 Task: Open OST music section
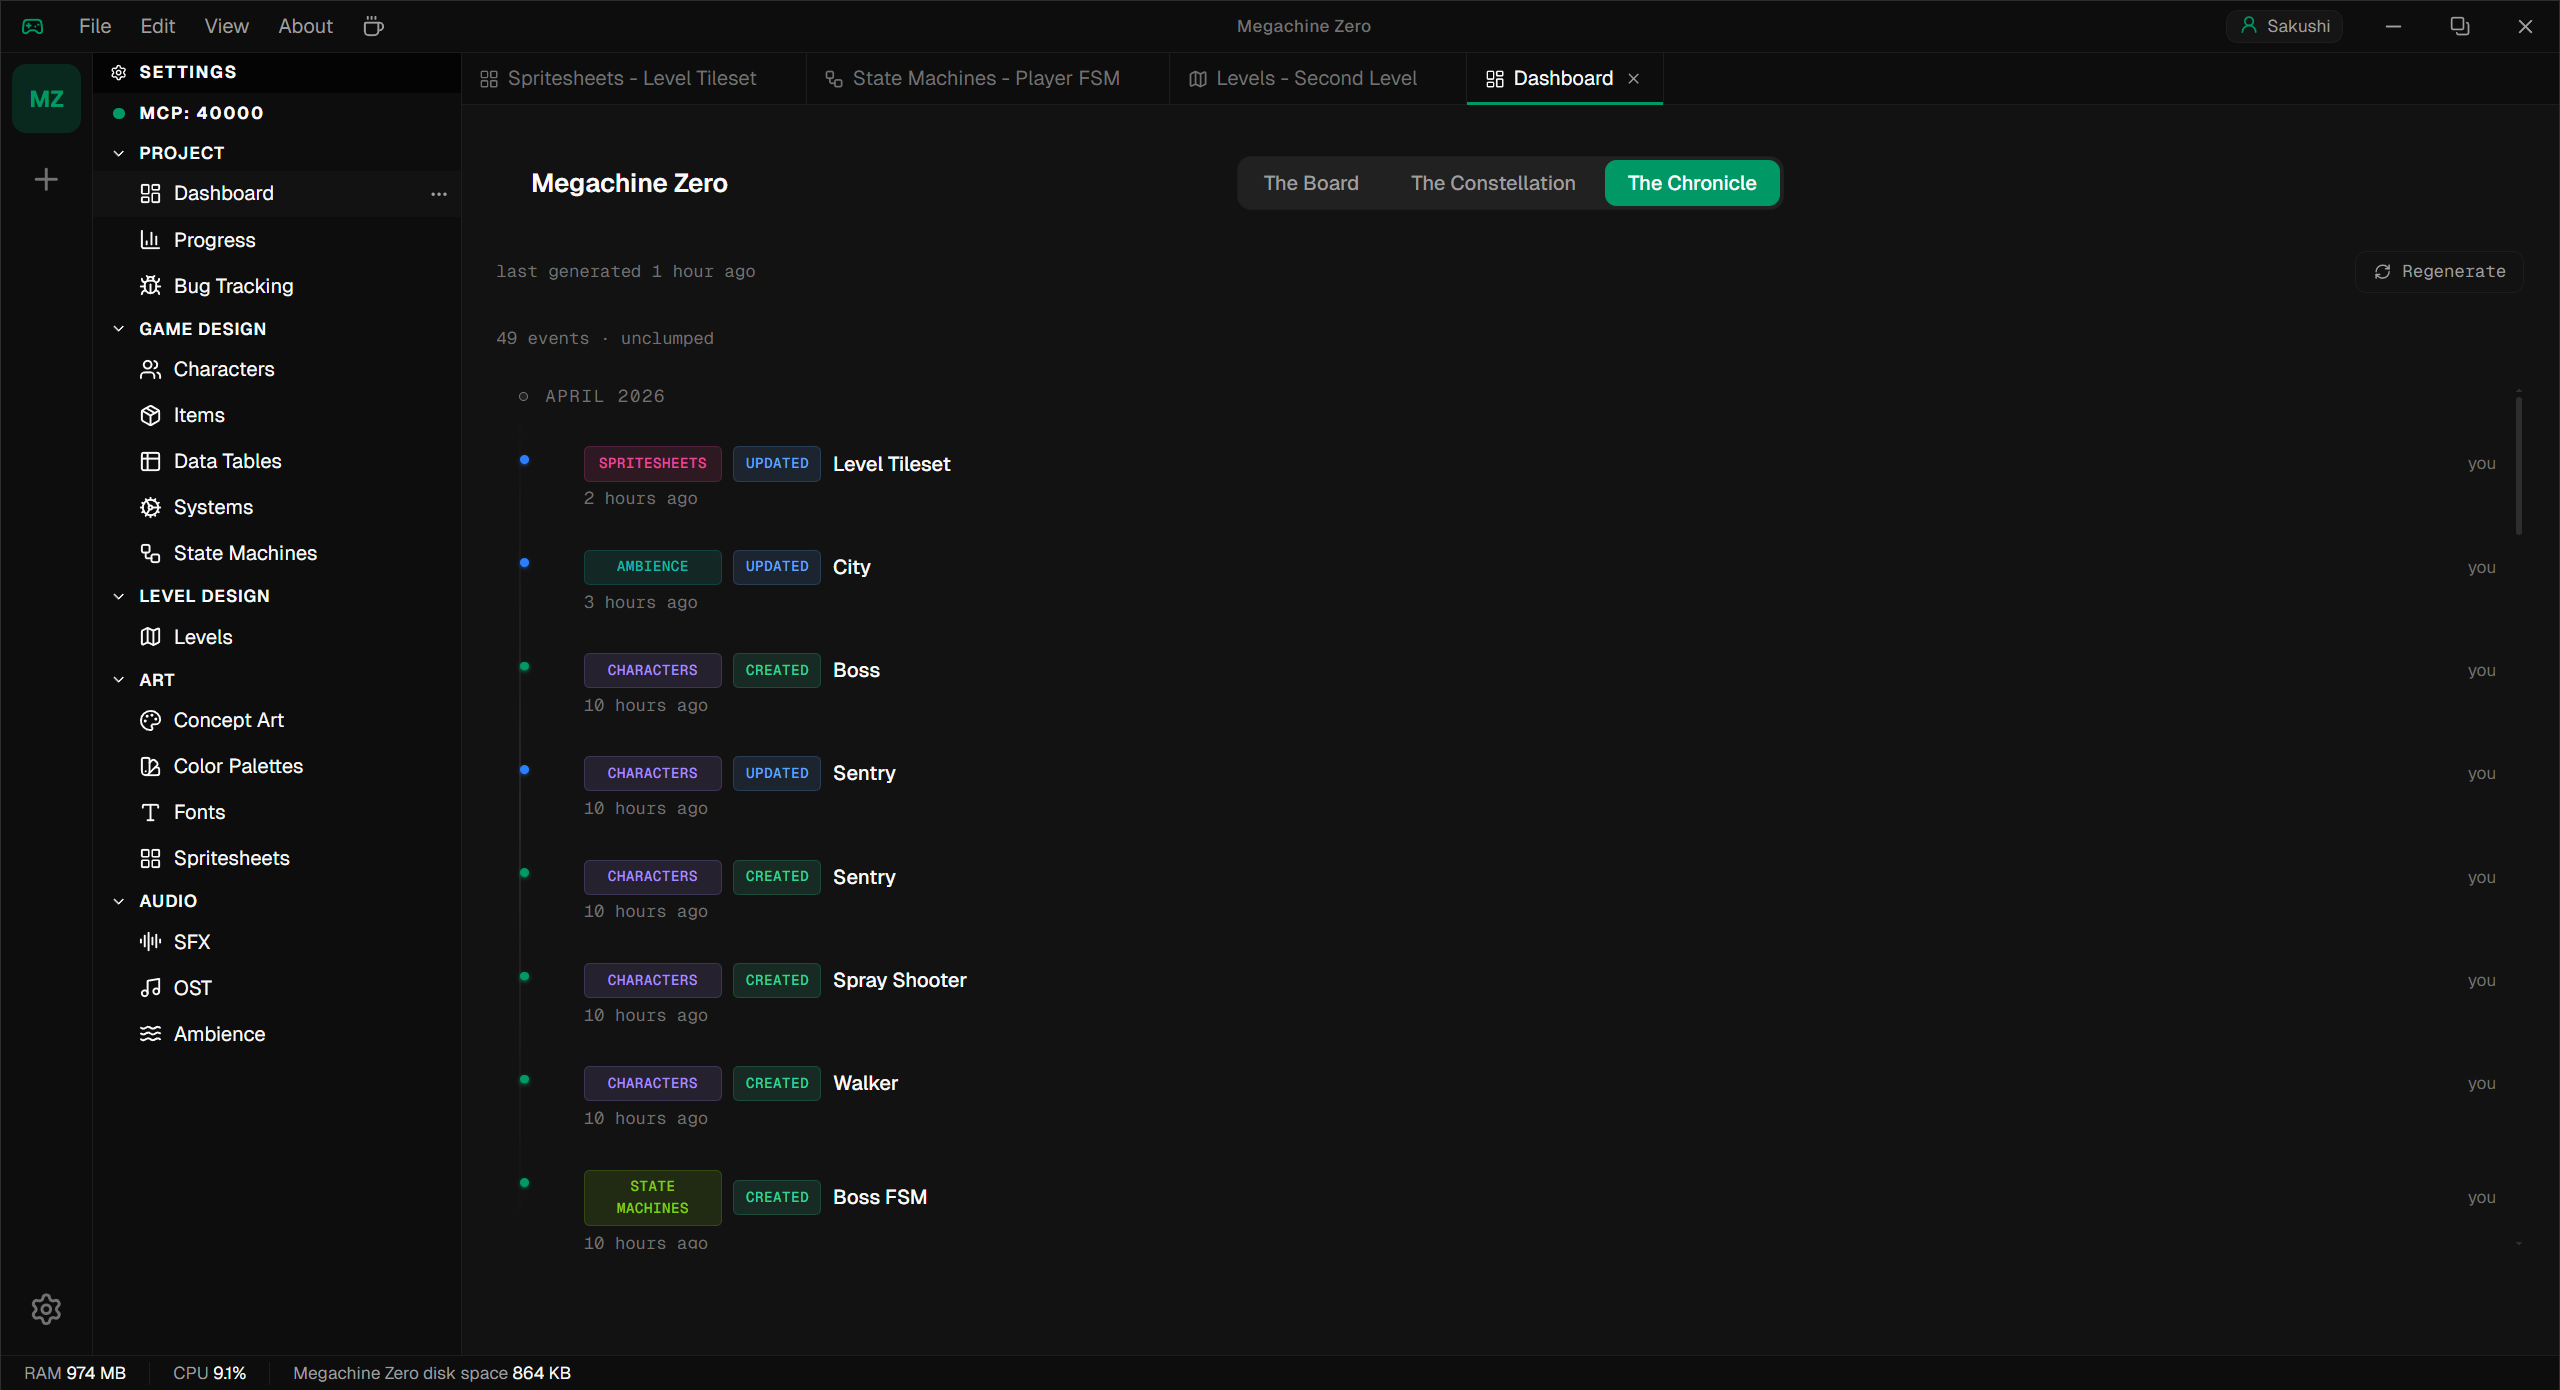[276, 988]
